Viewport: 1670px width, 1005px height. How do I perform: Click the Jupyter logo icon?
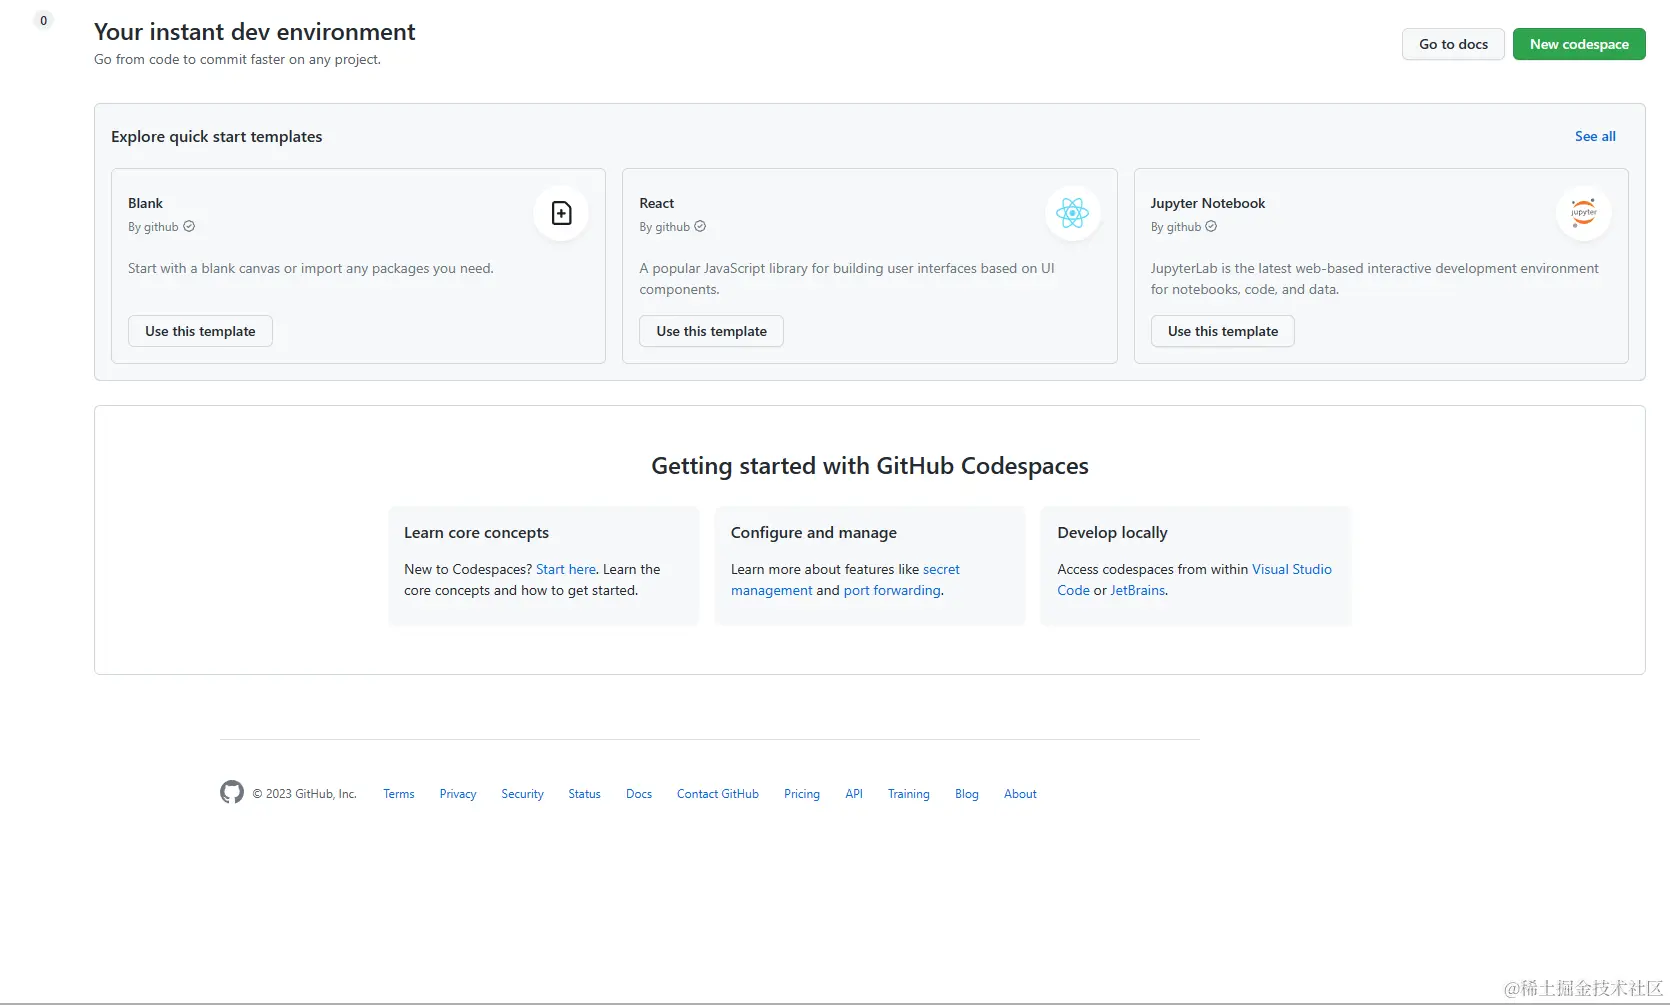click(1583, 213)
